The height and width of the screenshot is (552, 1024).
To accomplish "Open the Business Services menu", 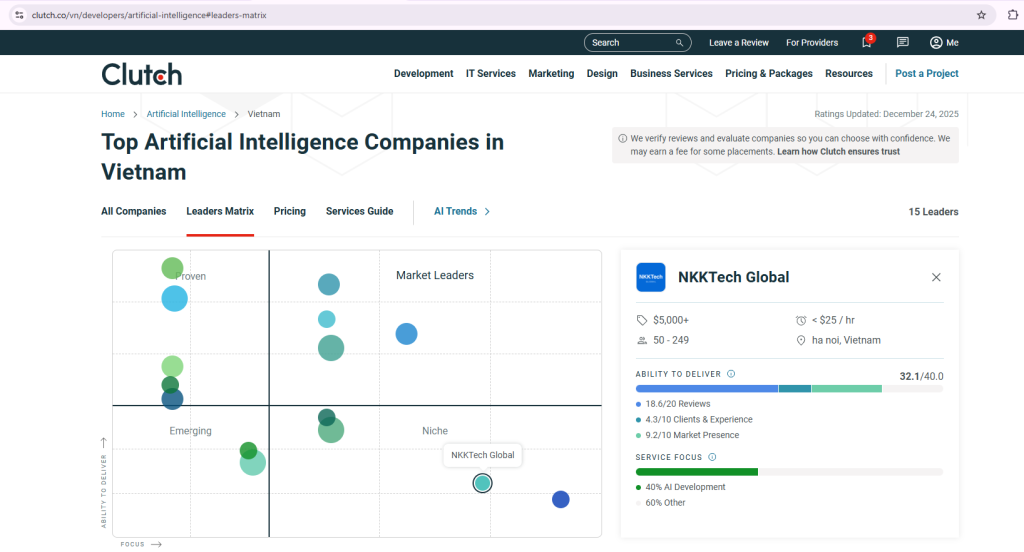I will pyautogui.click(x=671, y=74).
